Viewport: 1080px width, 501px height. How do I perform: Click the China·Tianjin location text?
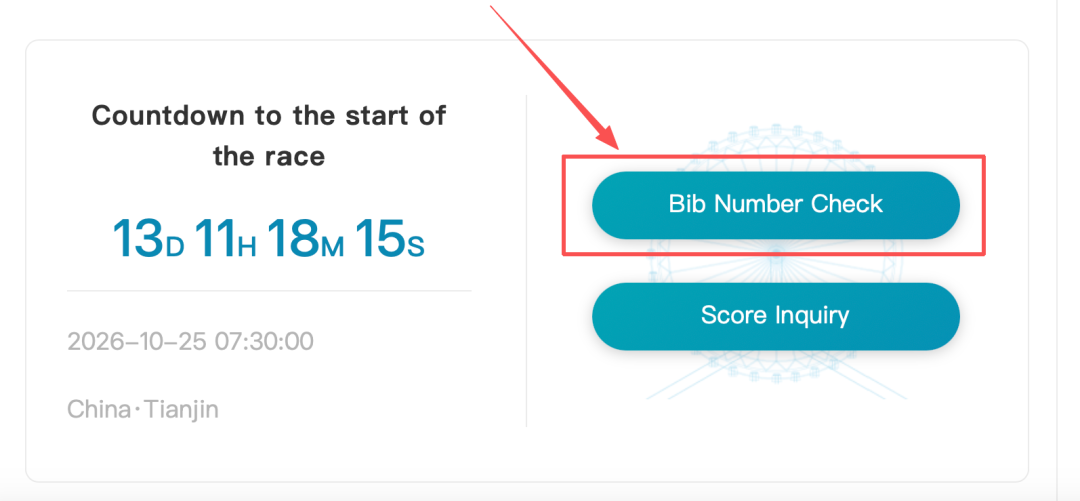coord(143,409)
